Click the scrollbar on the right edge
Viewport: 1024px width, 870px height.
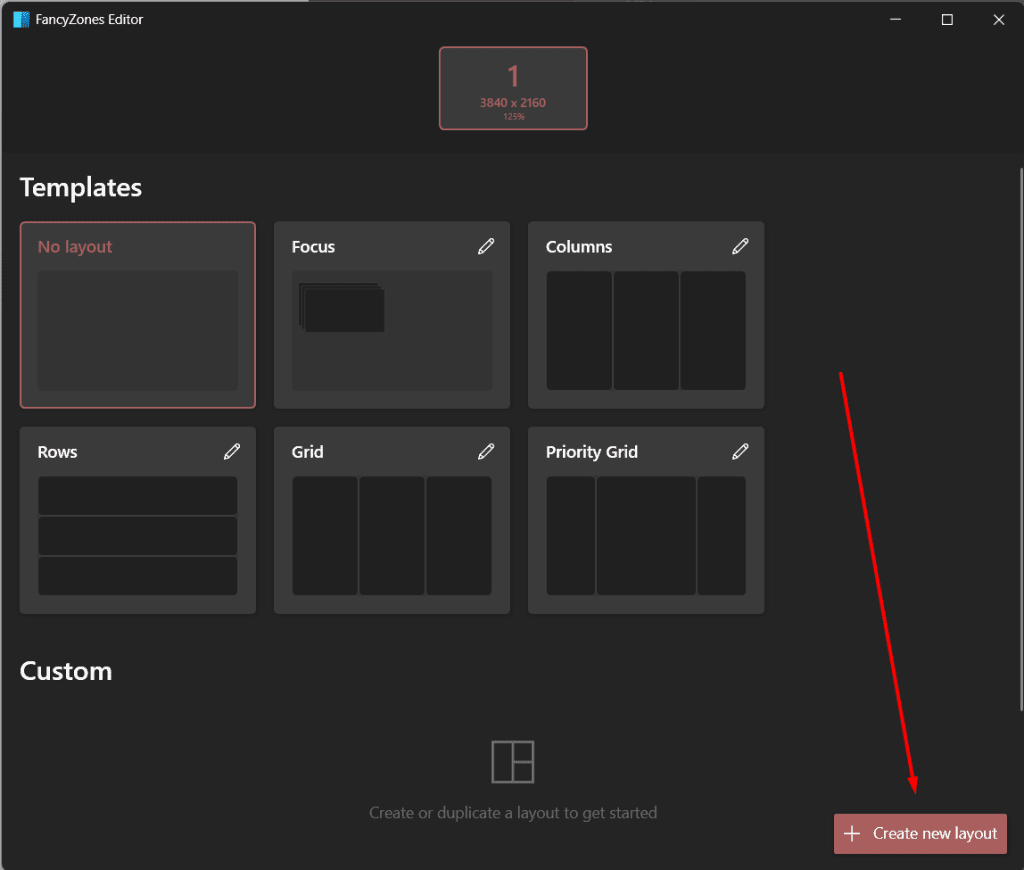click(x=1018, y=400)
